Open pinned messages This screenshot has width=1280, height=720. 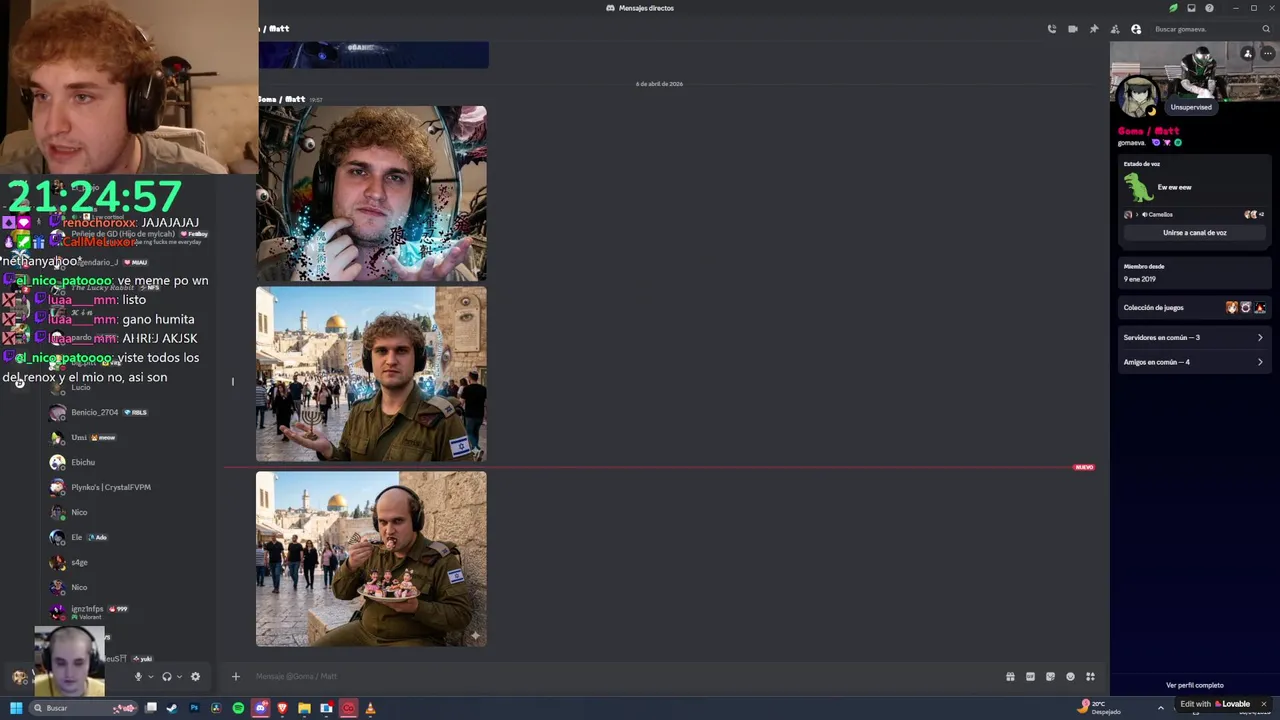(x=1094, y=29)
